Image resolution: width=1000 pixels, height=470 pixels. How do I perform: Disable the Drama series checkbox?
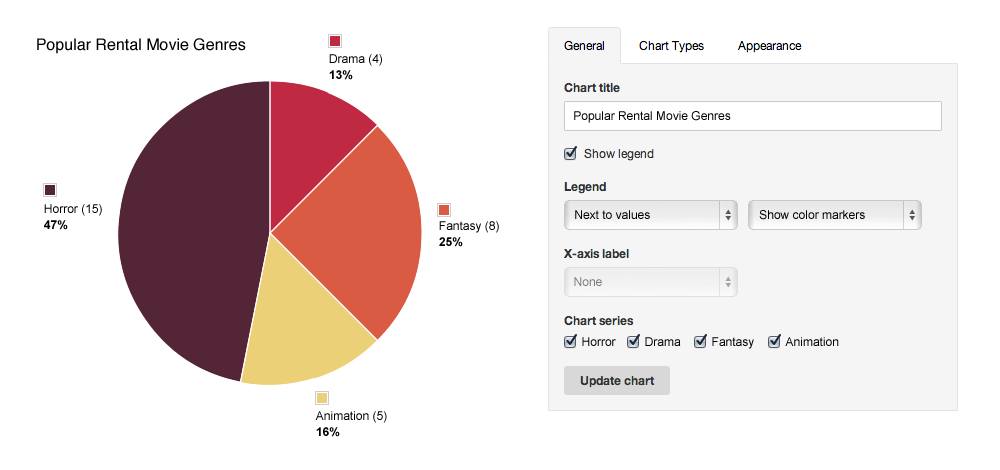point(634,342)
